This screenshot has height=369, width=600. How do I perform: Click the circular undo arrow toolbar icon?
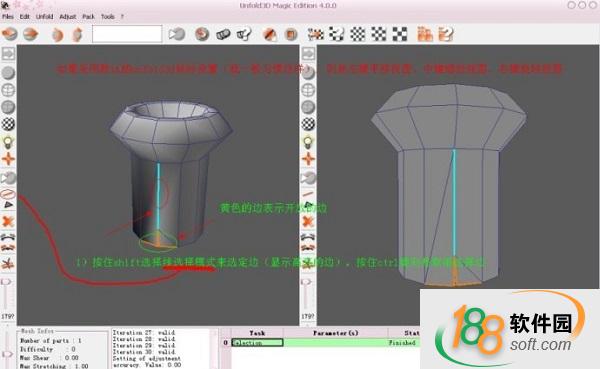pos(202,34)
